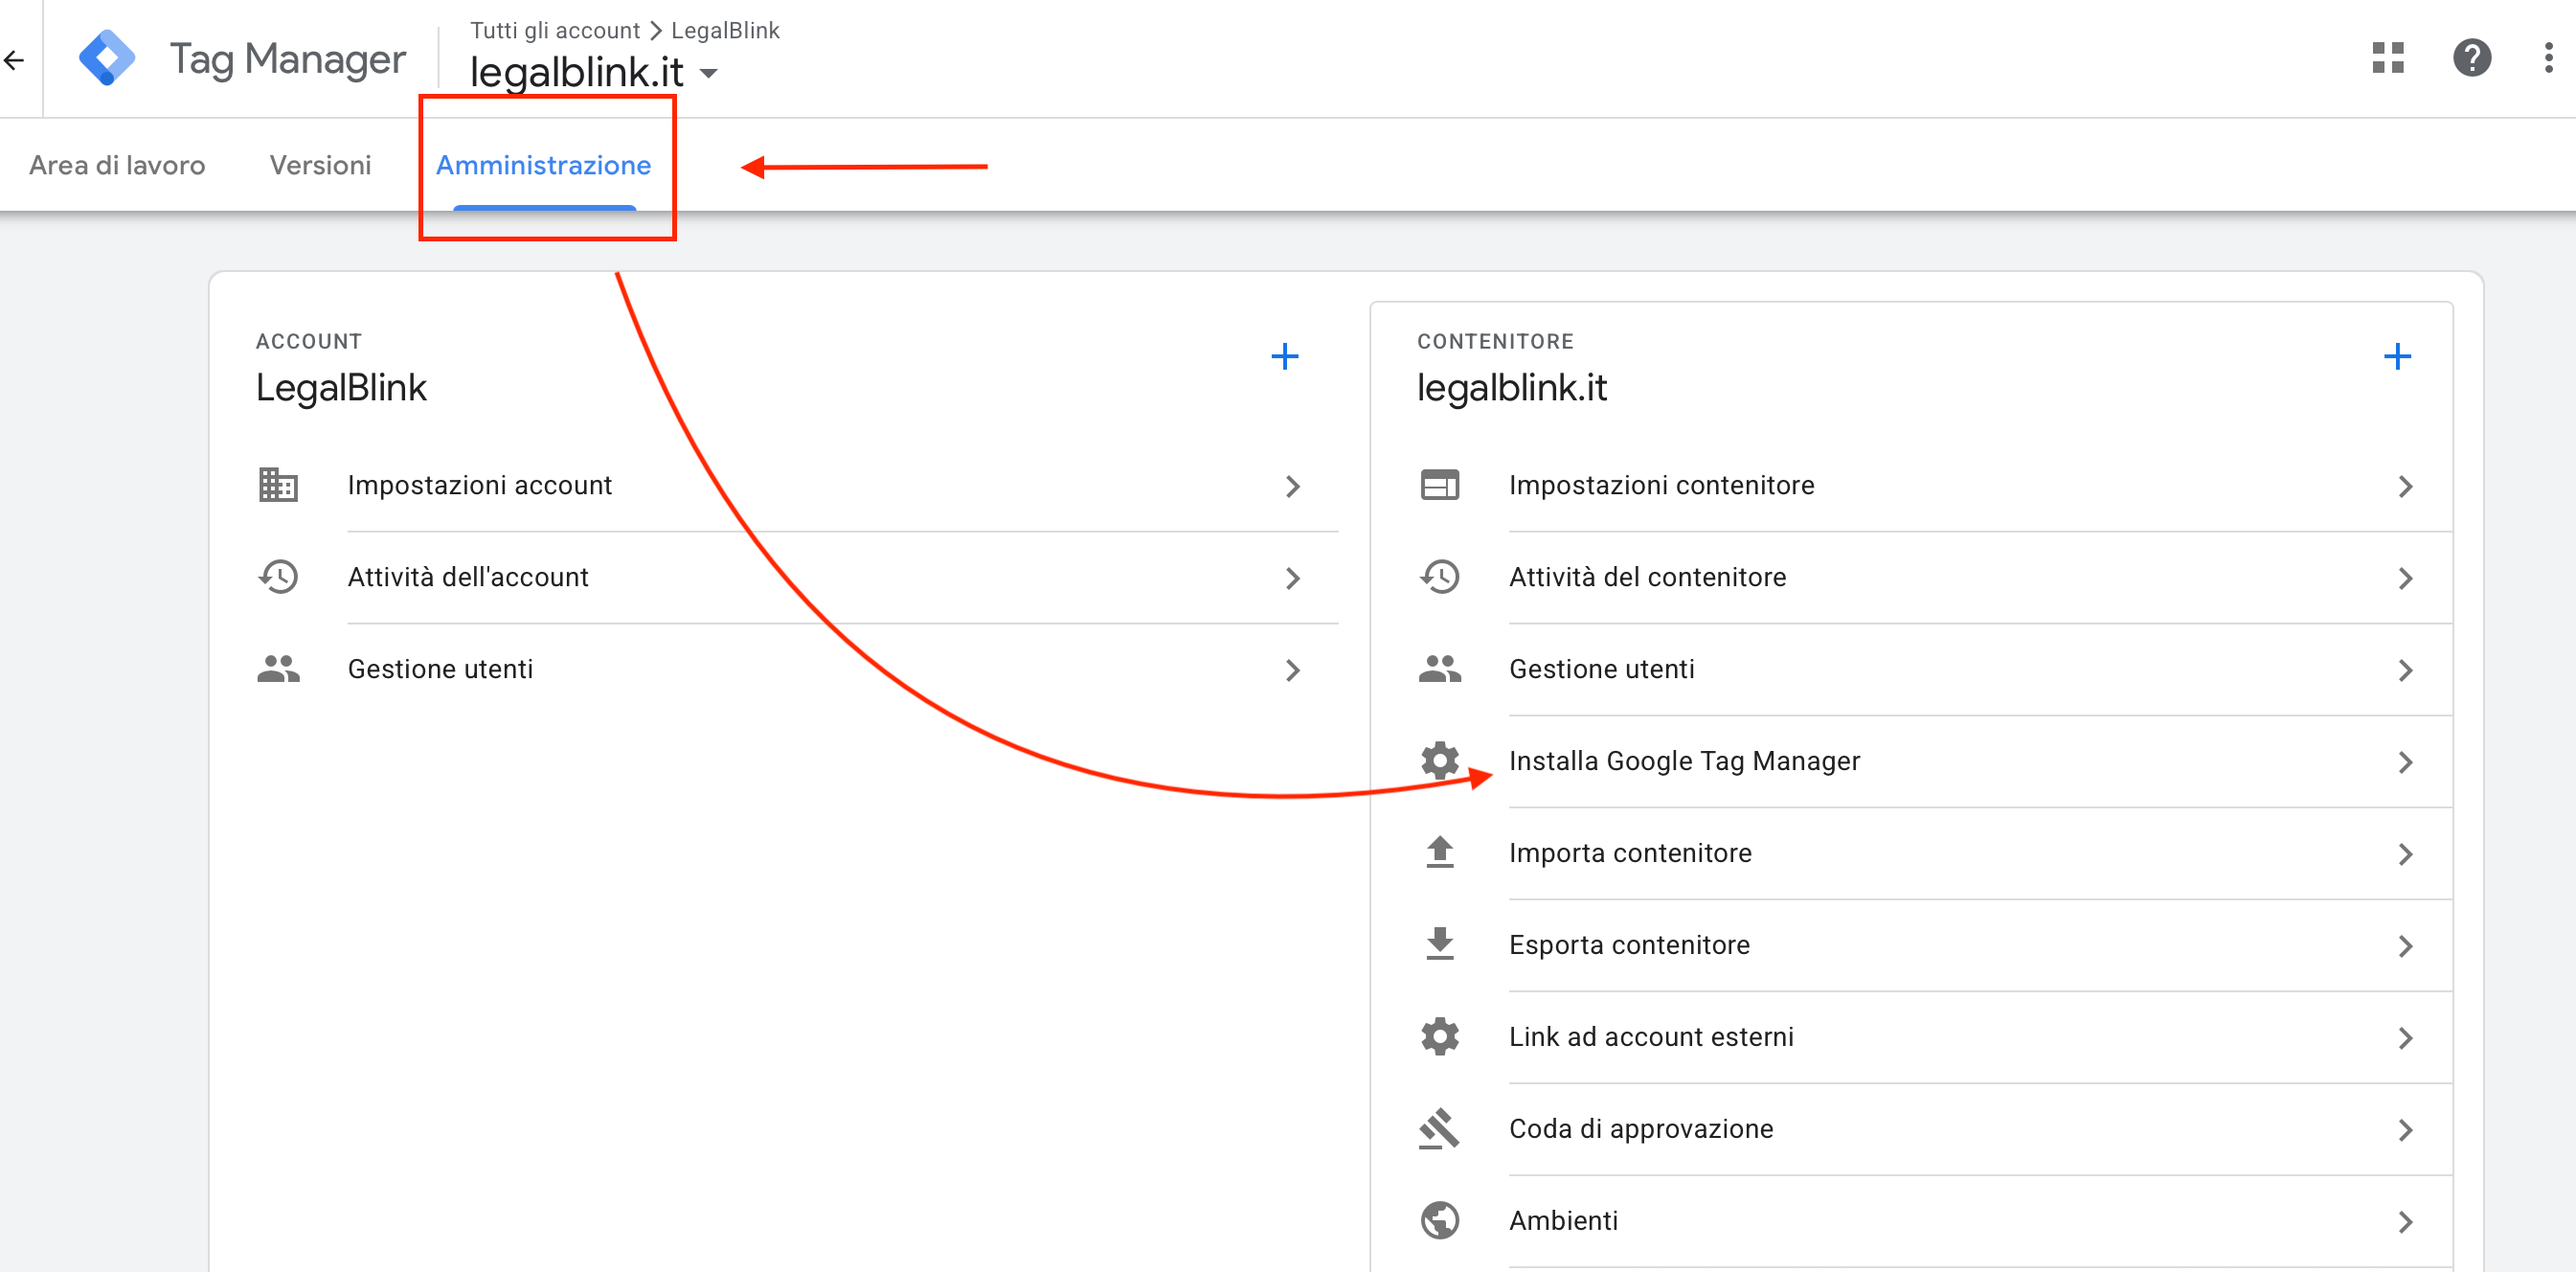
Task: Open Impostazioni contenitore label
Action: [1662, 485]
